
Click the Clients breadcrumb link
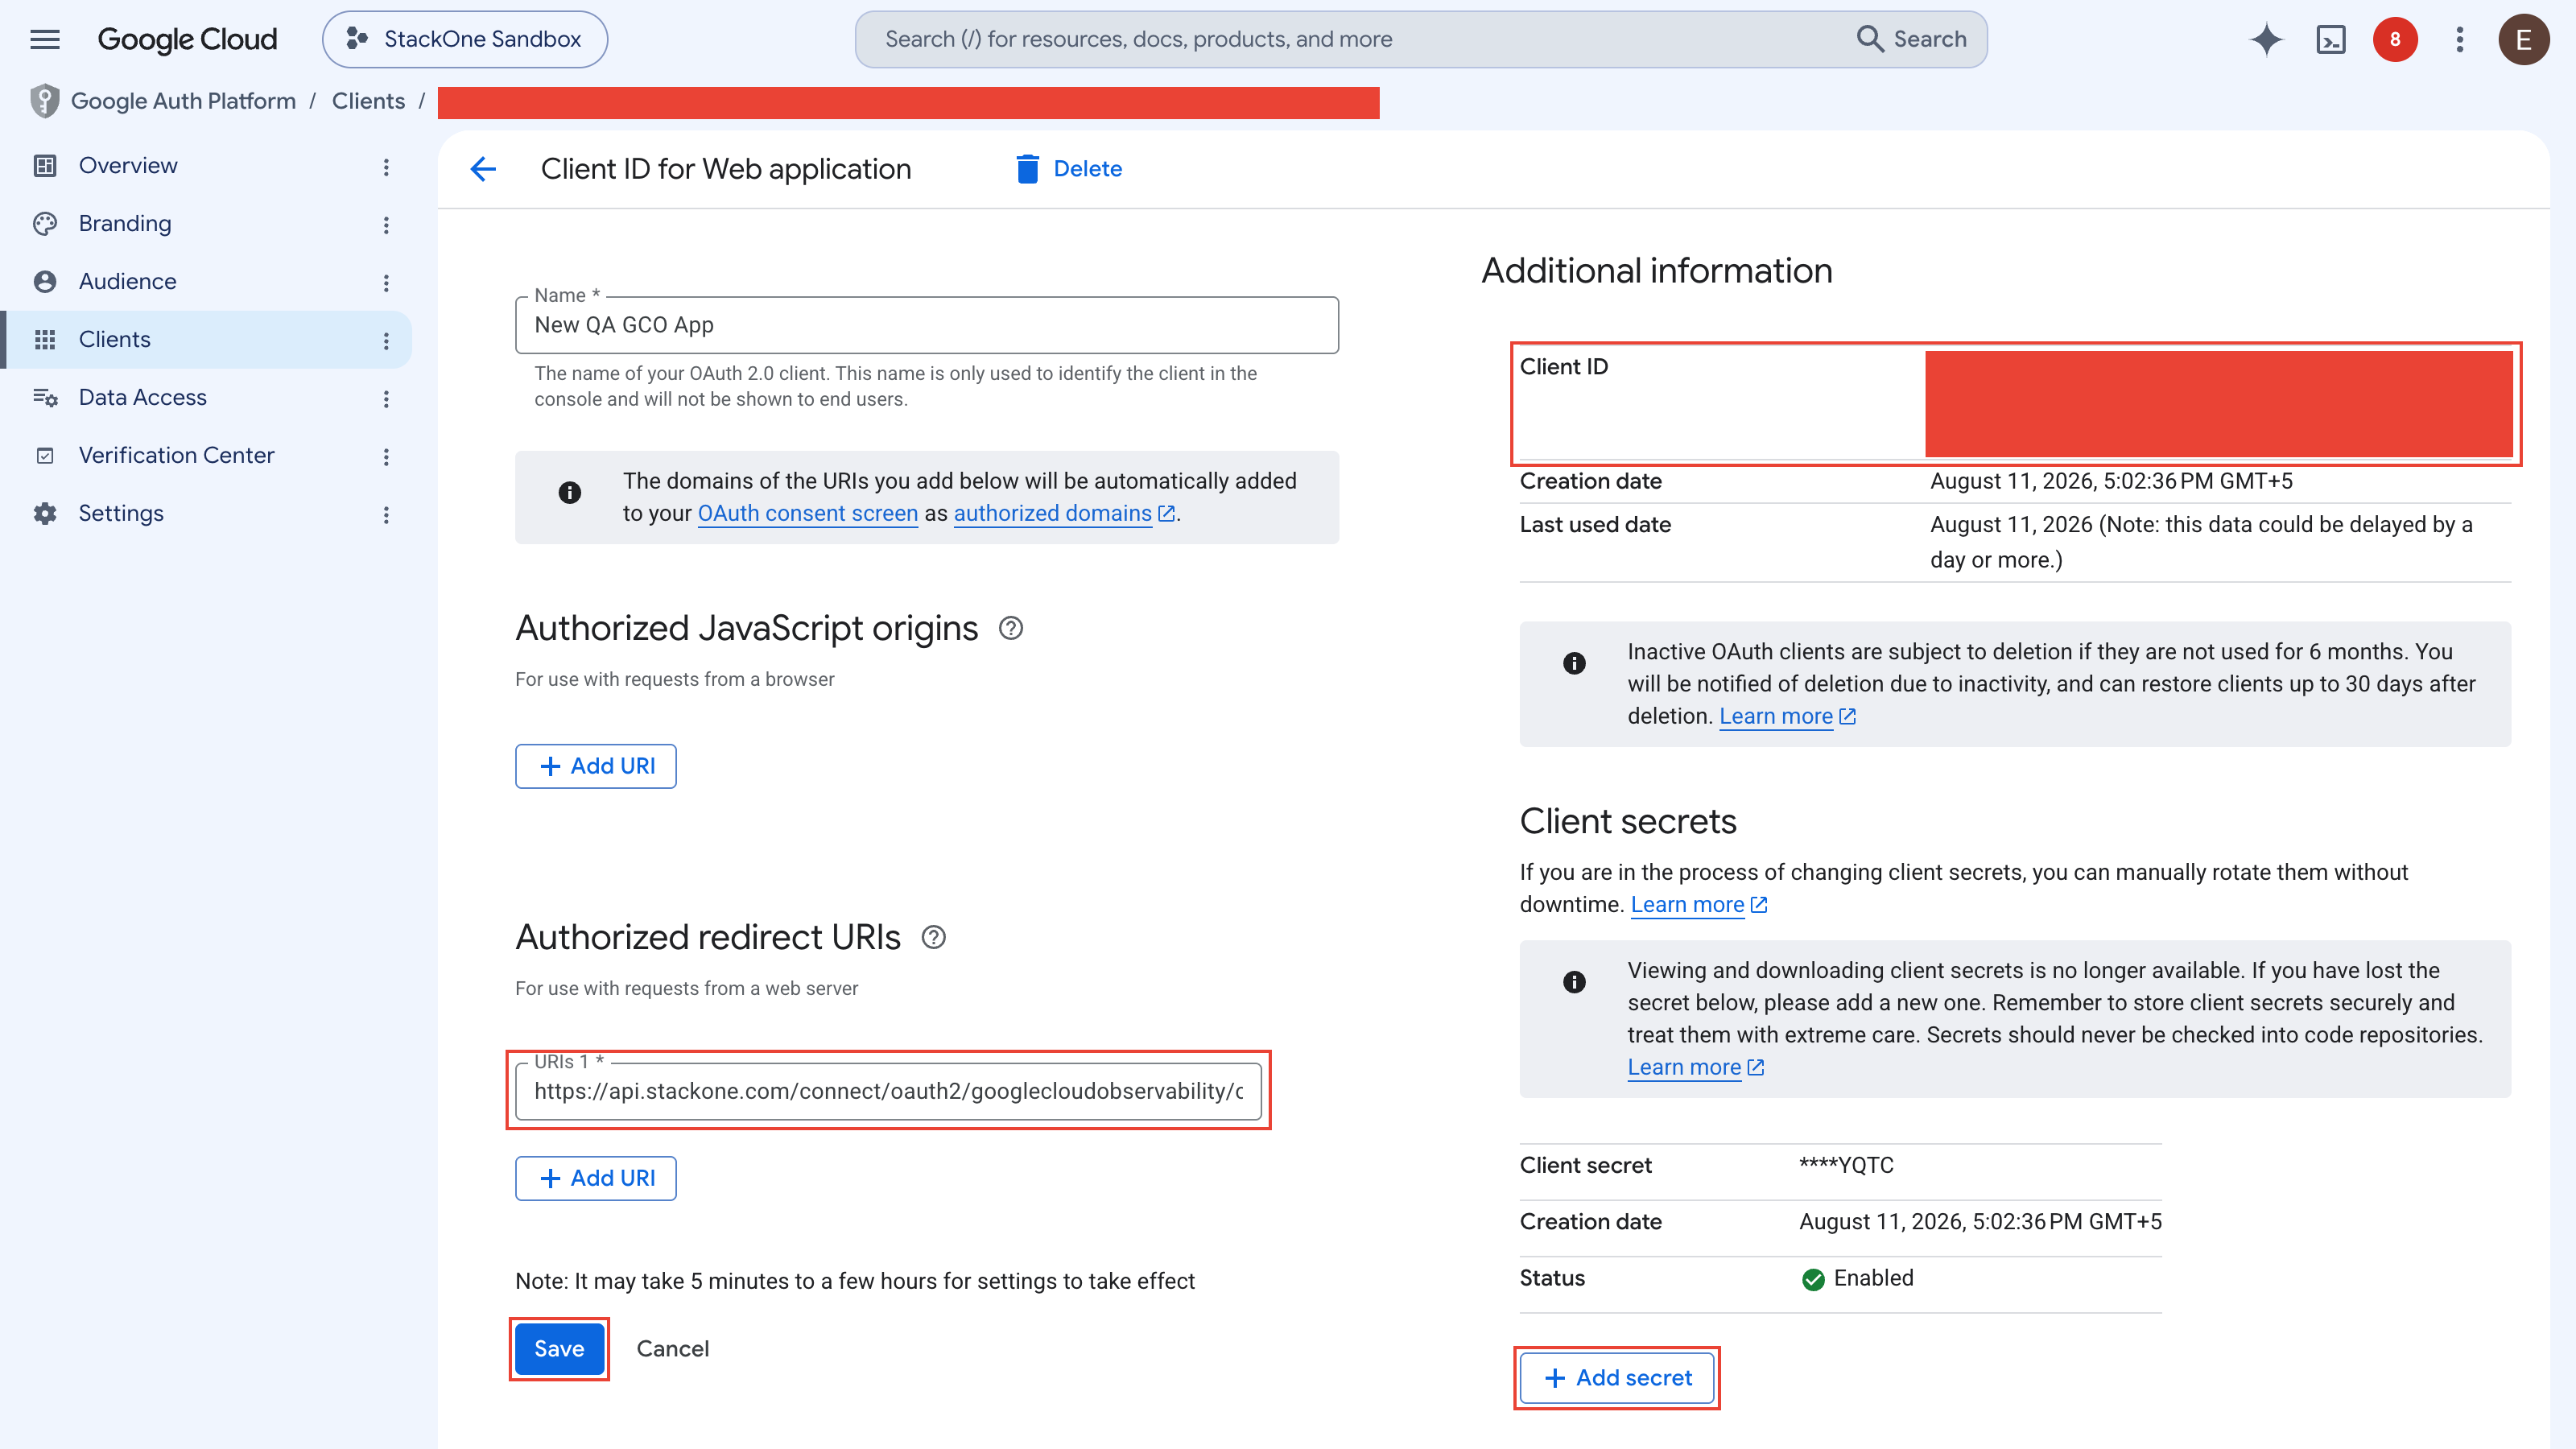click(x=368, y=101)
